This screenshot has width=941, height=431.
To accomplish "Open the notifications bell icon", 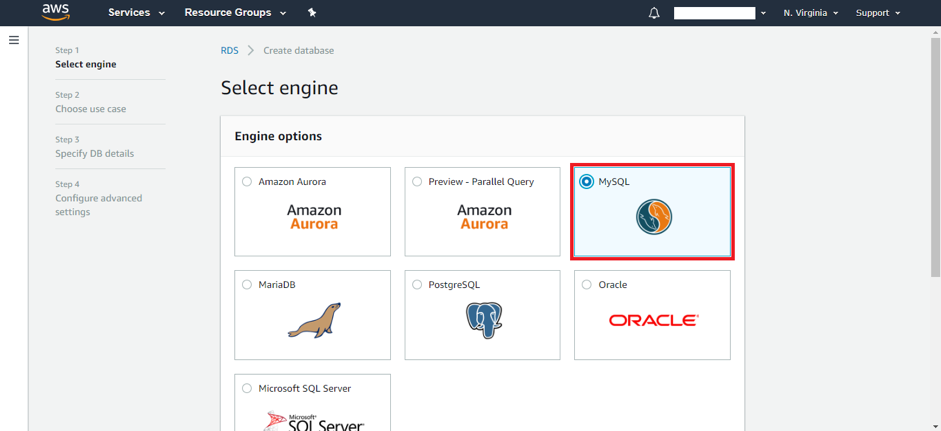I will tap(654, 13).
